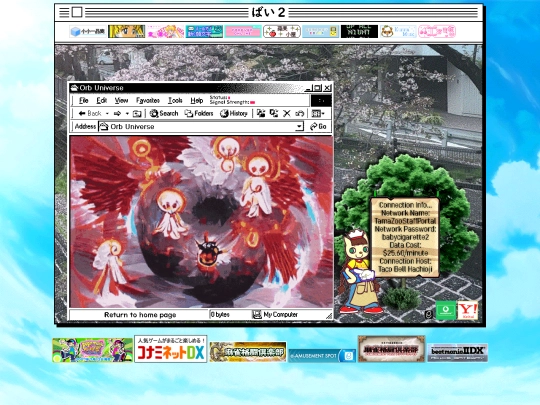Click the yellow anime face banner button
540x405 pixels.
point(127,31)
